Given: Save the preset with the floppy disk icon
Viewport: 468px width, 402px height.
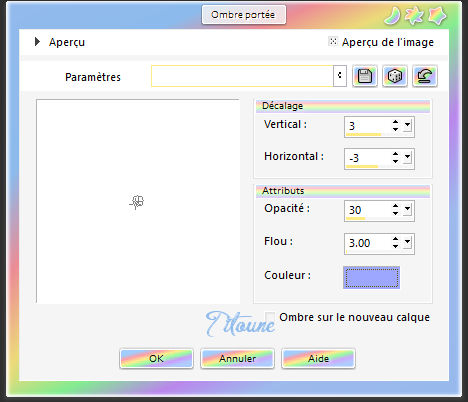Looking at the screenshot, I should pos(365,76).
